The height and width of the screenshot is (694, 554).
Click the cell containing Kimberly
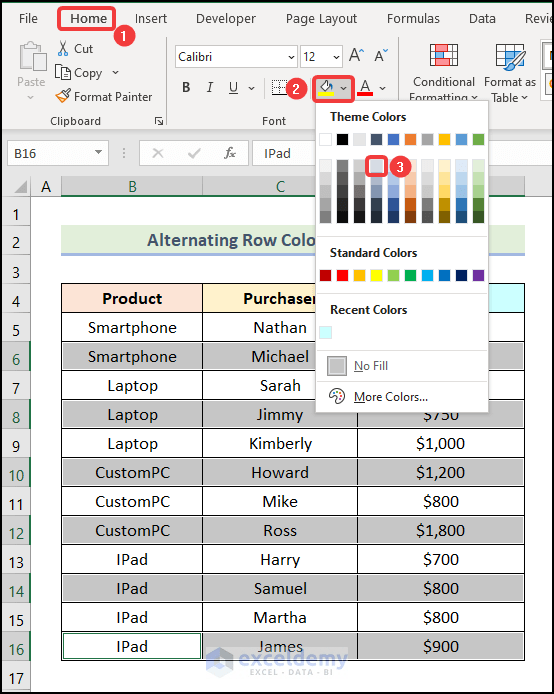point(280,443)
